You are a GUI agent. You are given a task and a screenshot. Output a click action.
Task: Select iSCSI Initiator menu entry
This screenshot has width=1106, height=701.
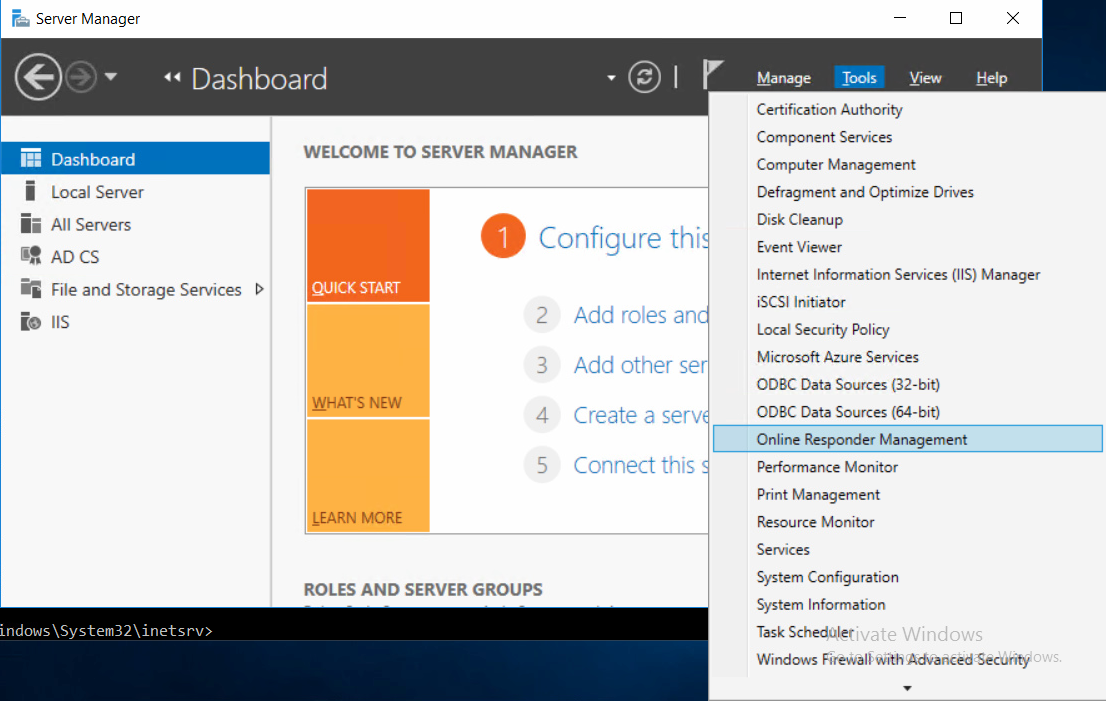click(x=801, y=302)
